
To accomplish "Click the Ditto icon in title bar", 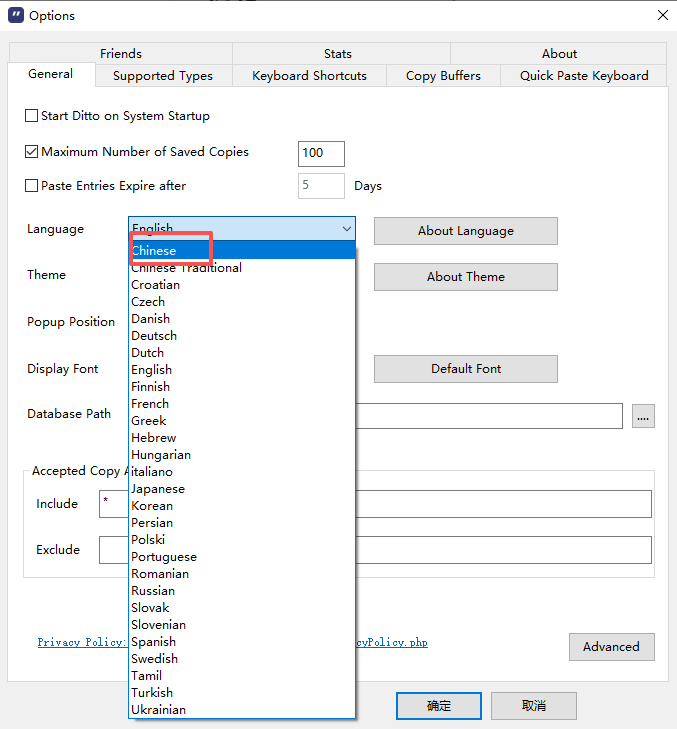I will [16, 15].
